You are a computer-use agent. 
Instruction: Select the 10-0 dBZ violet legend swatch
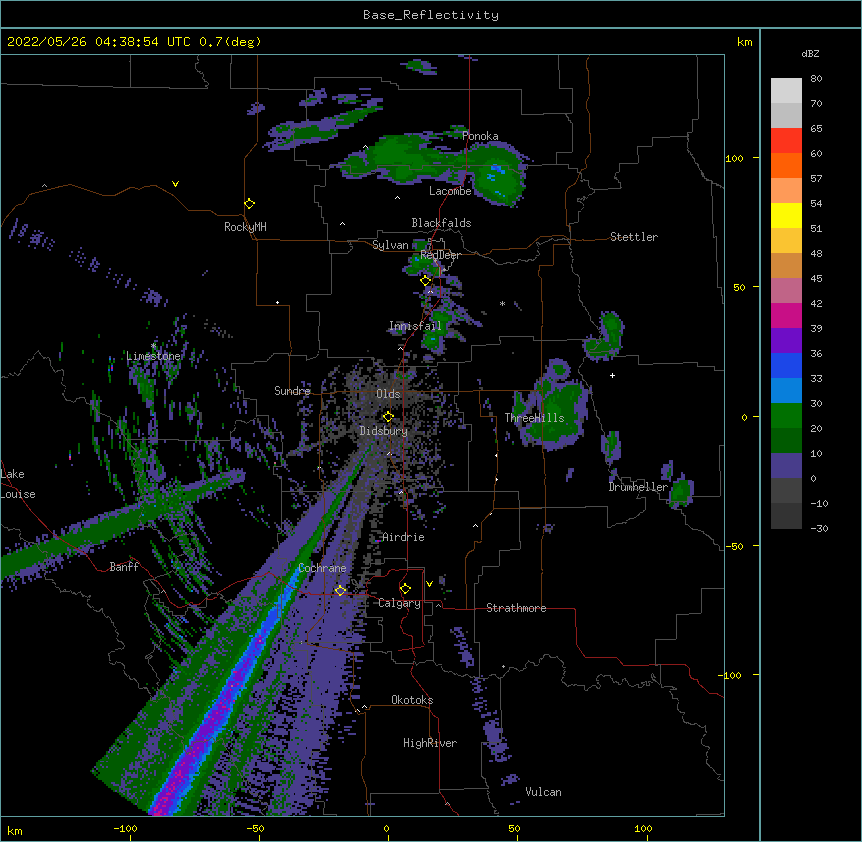pyautogui.click(x=786, y=466)
